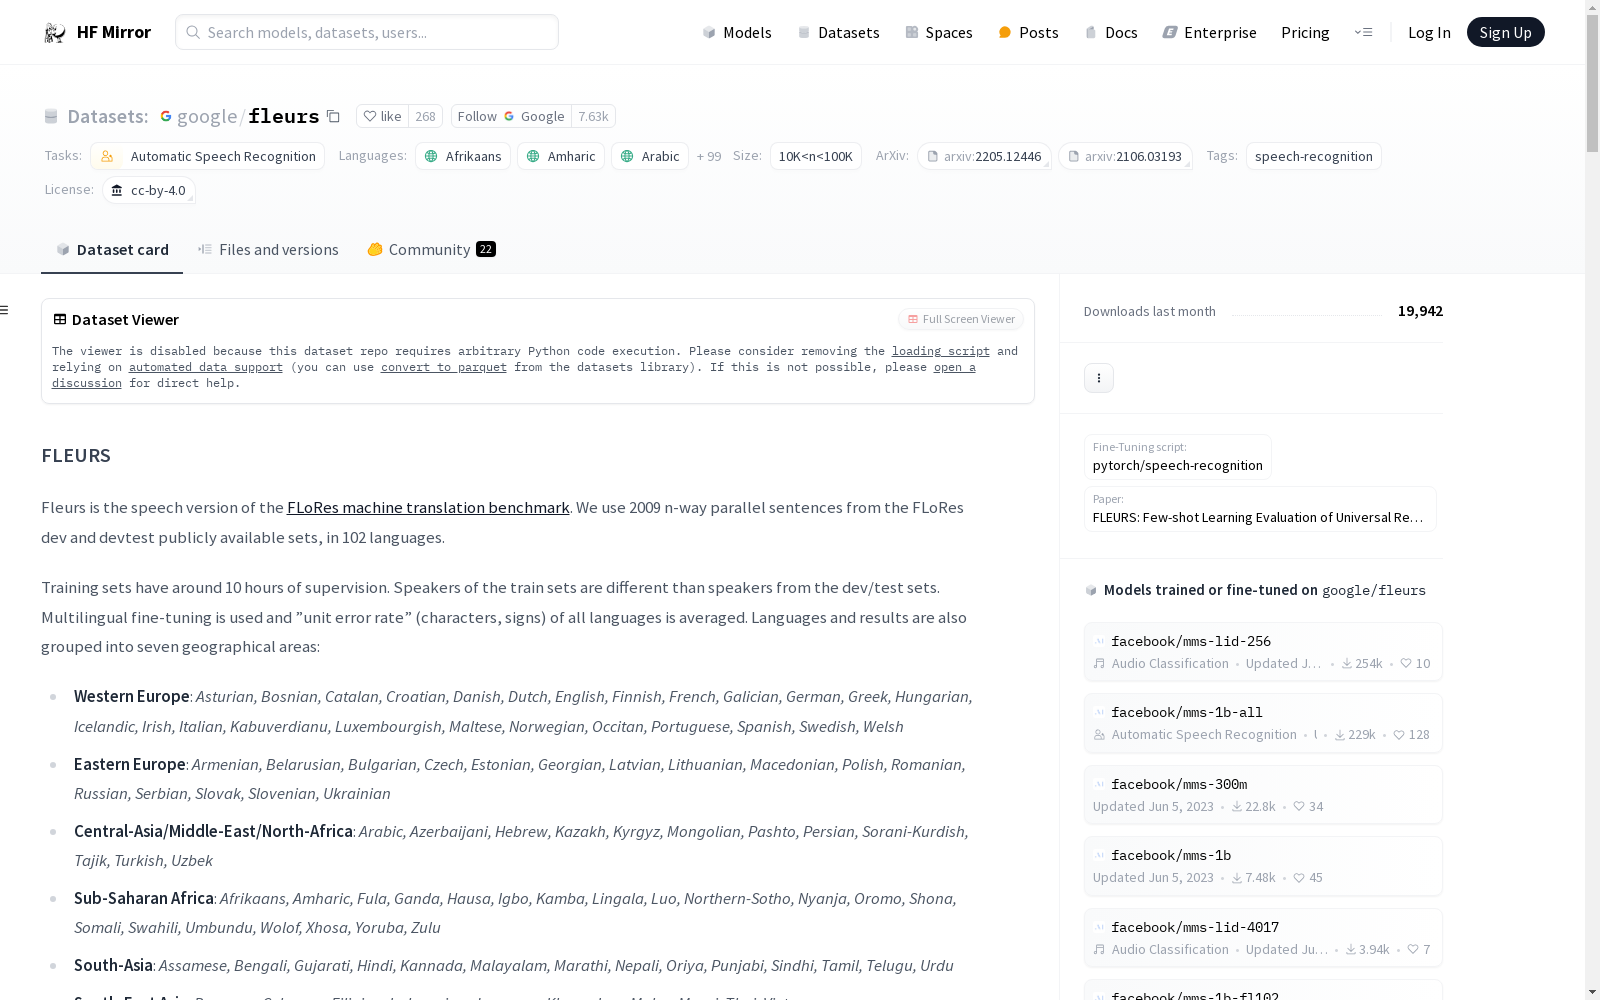
Task: Open pytorch/speech-recognition fine-tuning script
Action: click(x=1178, y=457)
